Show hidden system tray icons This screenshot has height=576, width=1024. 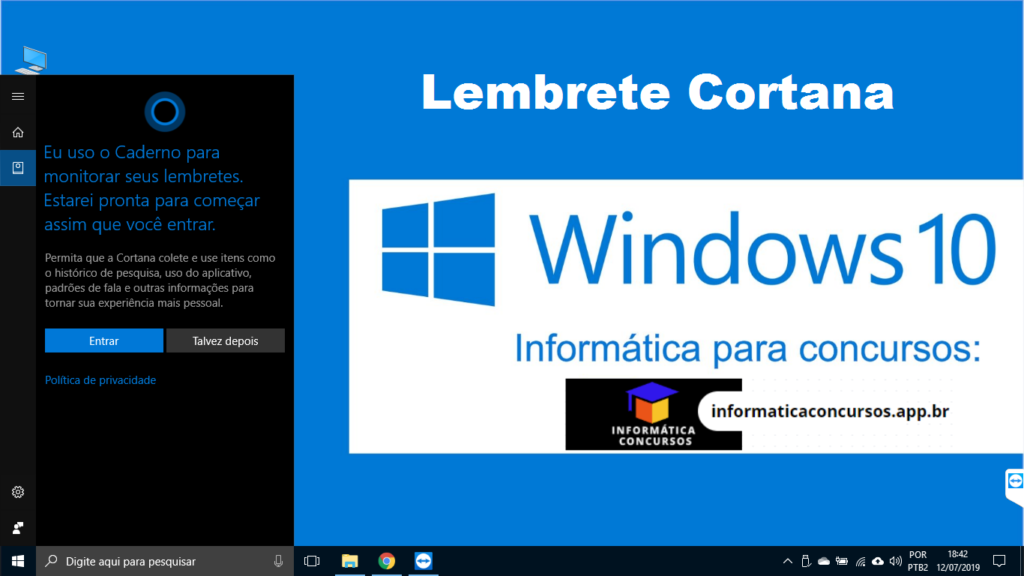(x=788, y=561)
